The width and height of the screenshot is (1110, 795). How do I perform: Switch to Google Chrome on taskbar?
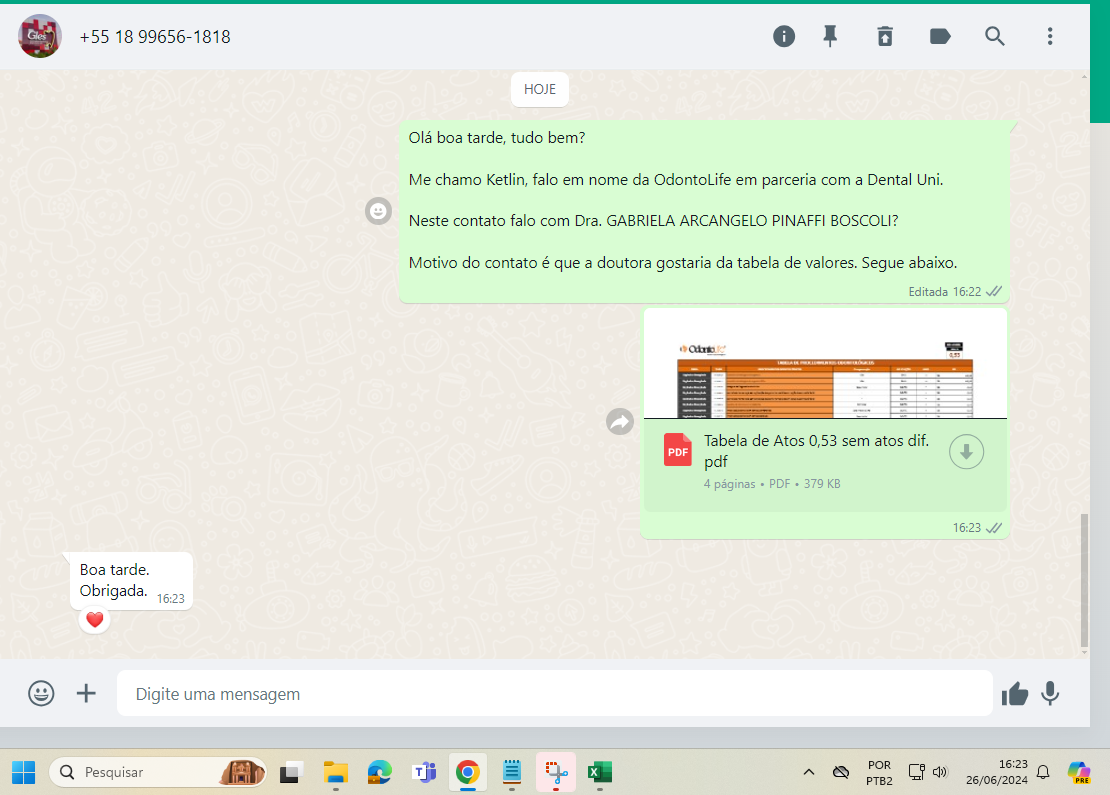pos(467,772)
